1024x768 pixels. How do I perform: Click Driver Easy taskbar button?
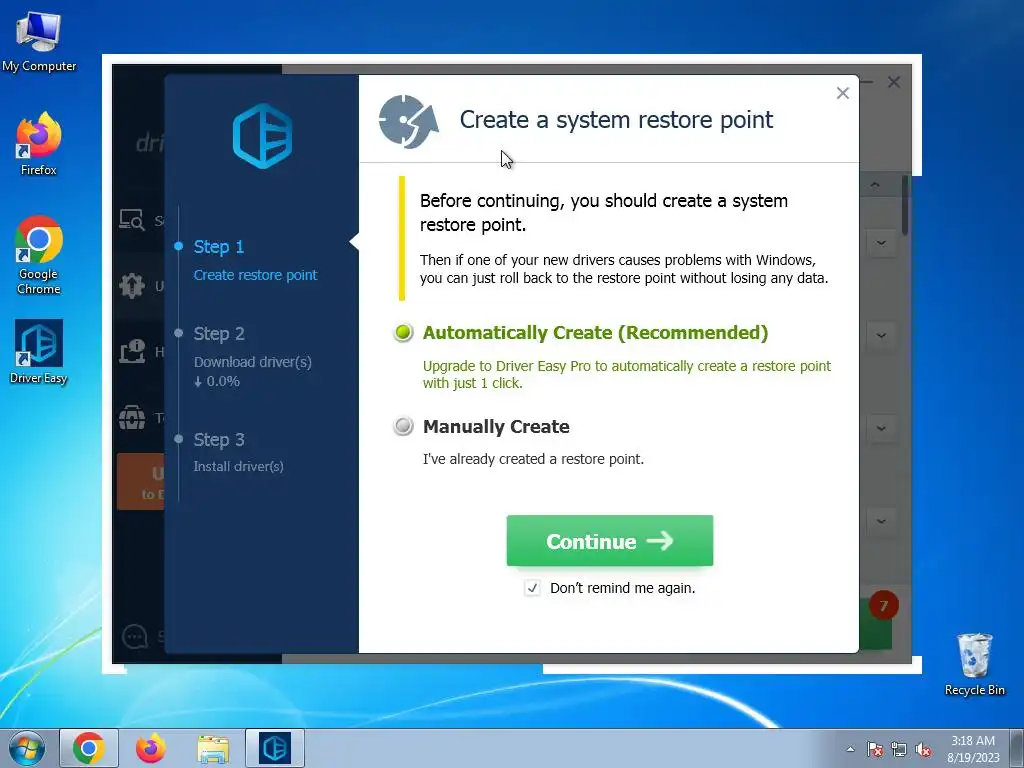coord(275,748)
